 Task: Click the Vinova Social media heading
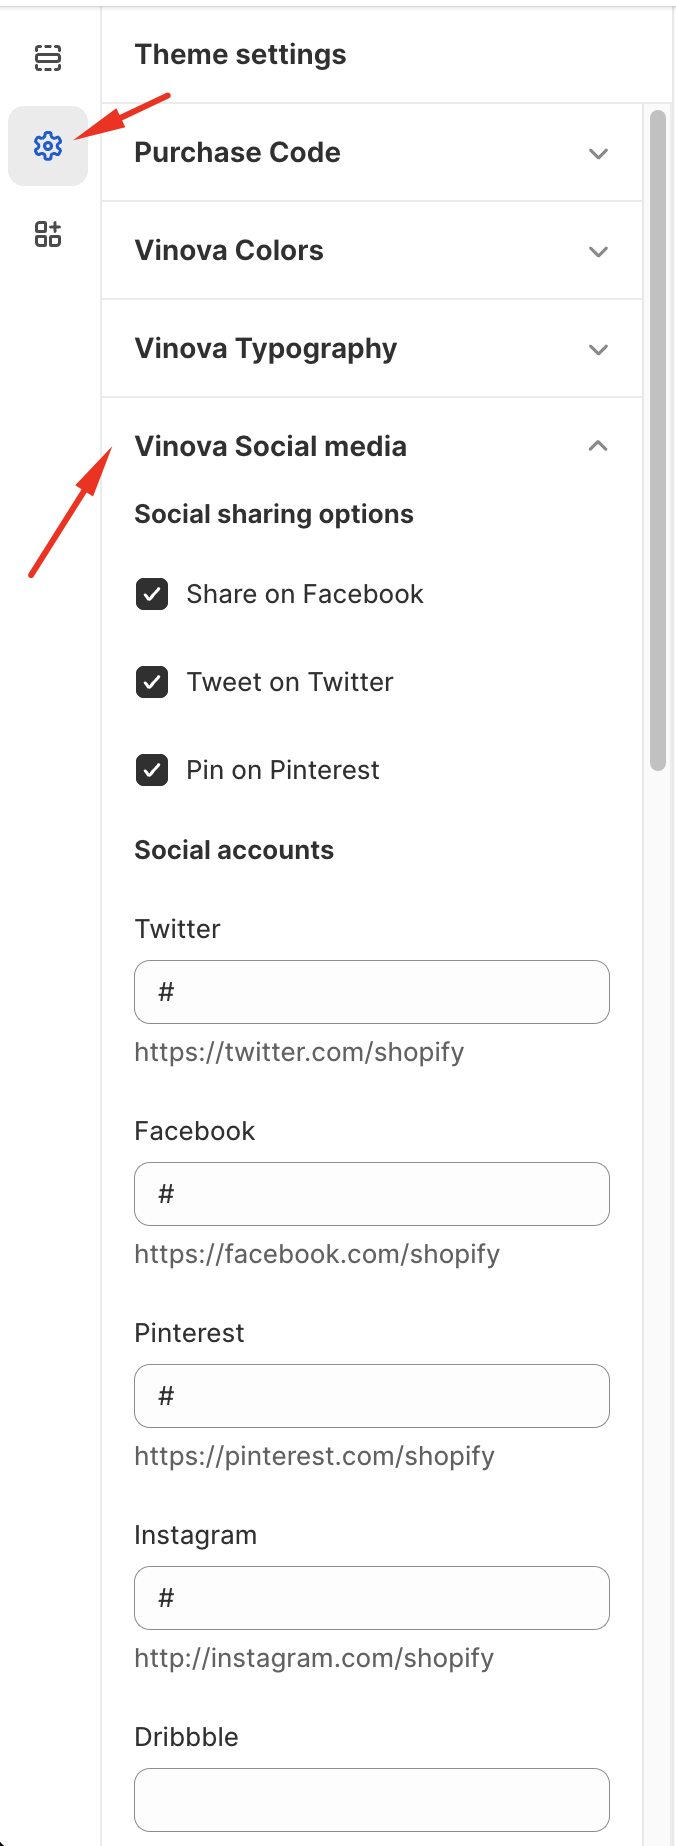coord(271,446)
